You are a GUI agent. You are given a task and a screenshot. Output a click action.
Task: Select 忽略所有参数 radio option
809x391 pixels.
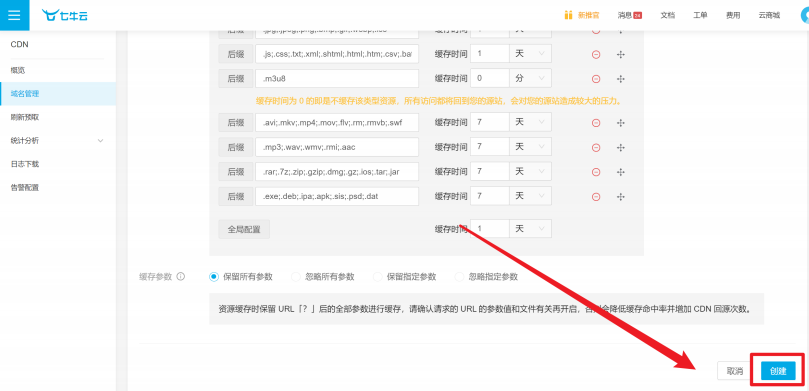tap(296, 276)
